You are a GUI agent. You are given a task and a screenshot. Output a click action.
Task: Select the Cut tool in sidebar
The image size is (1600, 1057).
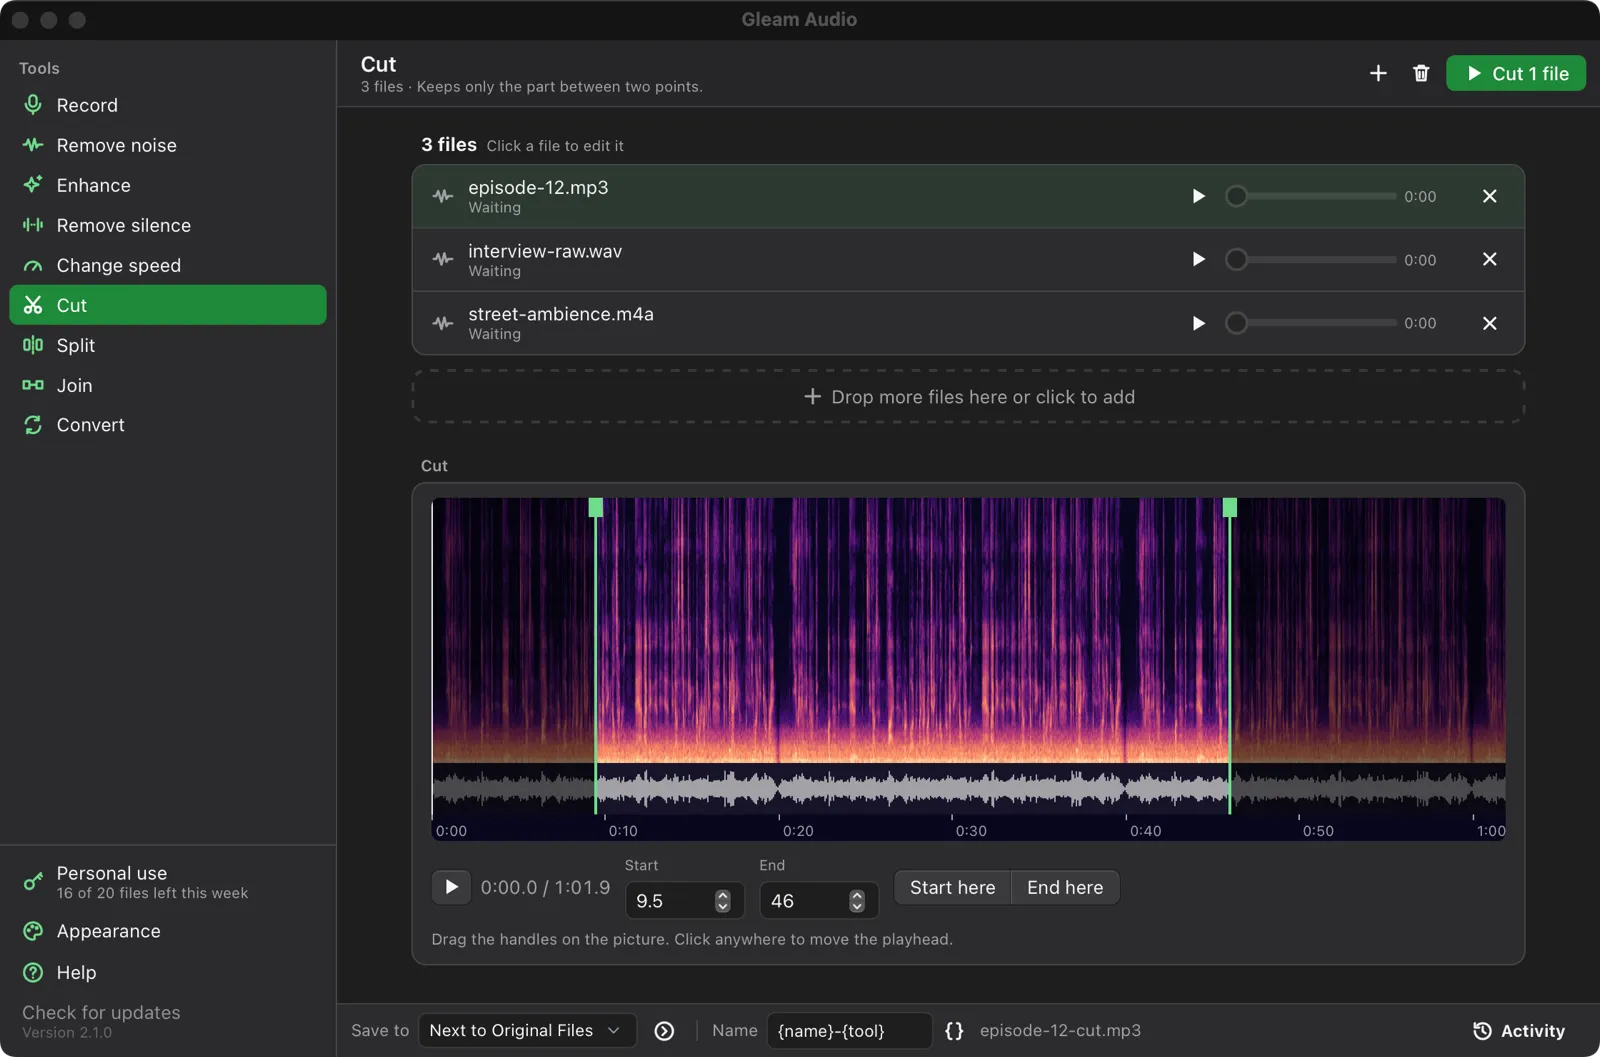pyautogui.click(x=168, y=305)
